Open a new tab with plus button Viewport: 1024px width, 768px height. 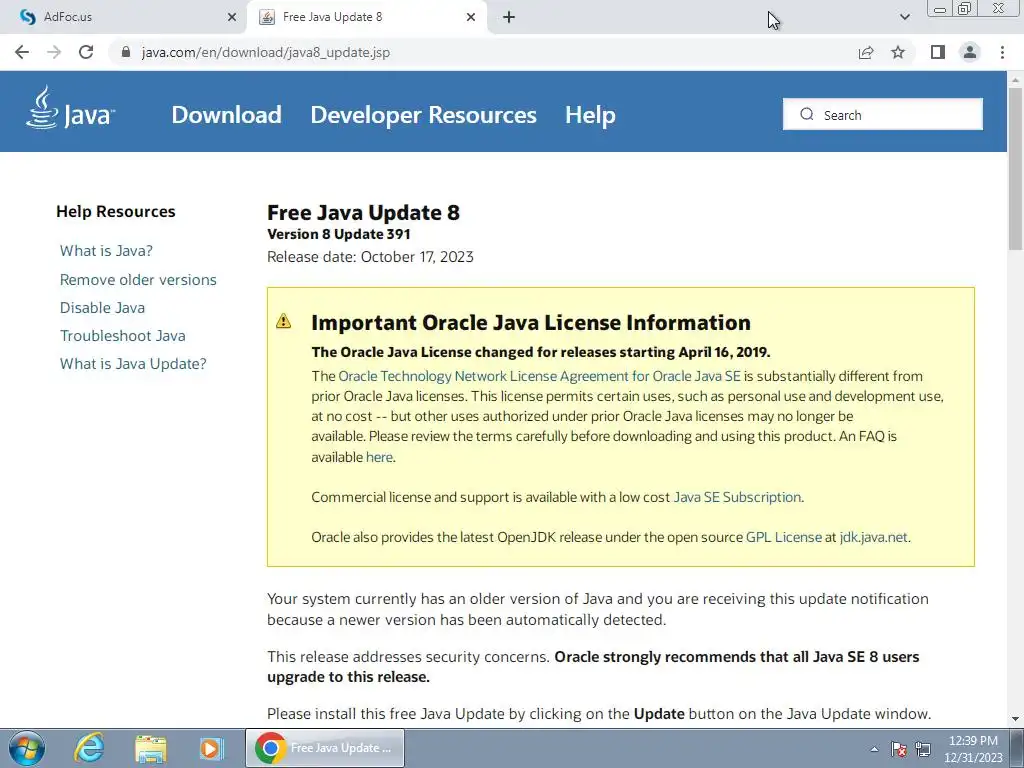point(509,17)
